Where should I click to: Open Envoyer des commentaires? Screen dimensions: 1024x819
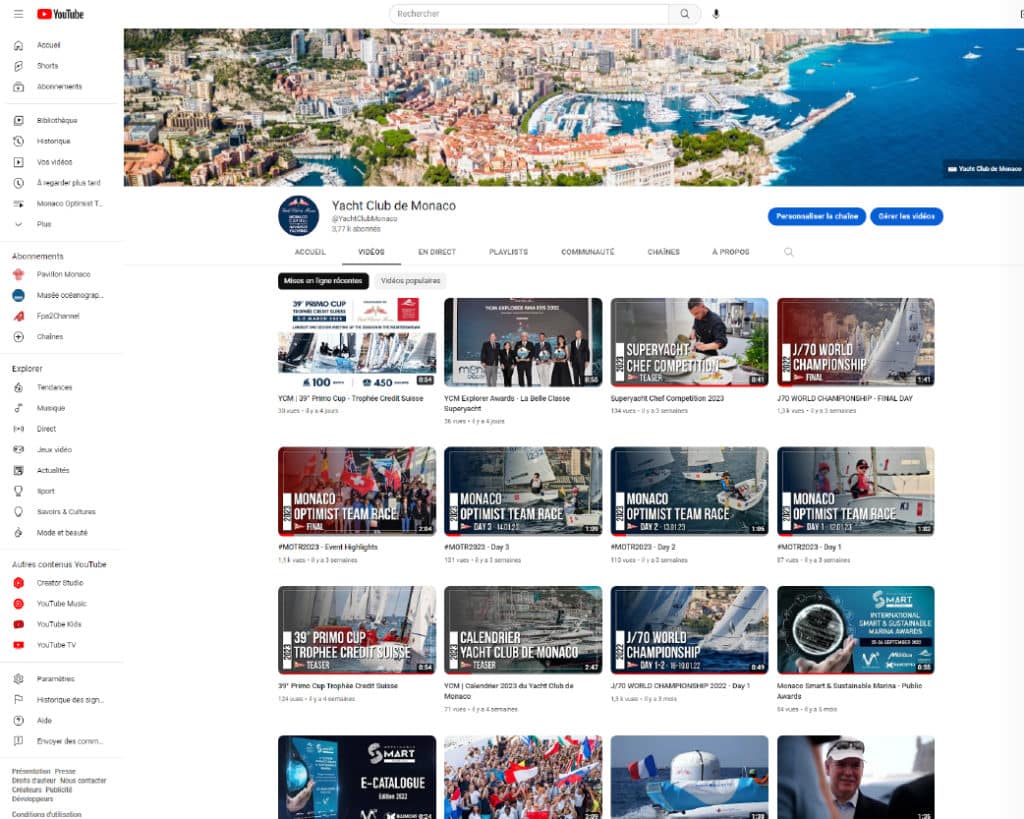click(x=69, y=741)
